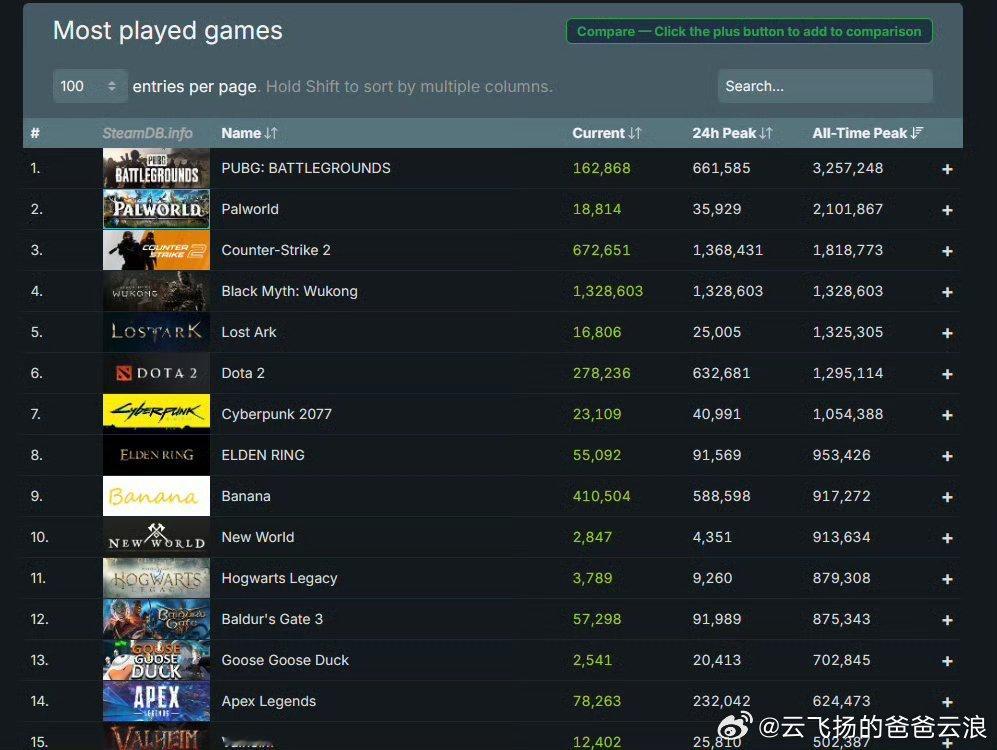This screenshot has height=750, width=997.
Task: Select 24h peak value 1,368,431
Action: (x=727, y=250)
